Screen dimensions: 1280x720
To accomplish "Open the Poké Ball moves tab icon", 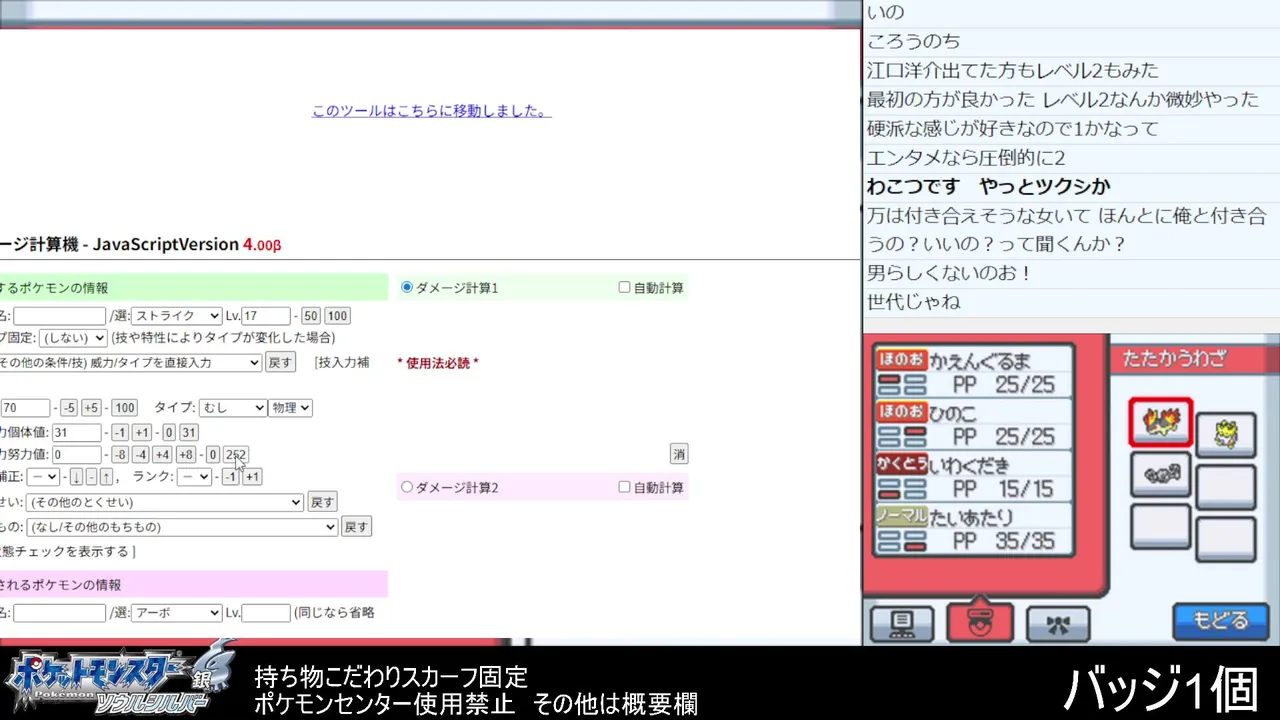I will [x=980, y=622].
